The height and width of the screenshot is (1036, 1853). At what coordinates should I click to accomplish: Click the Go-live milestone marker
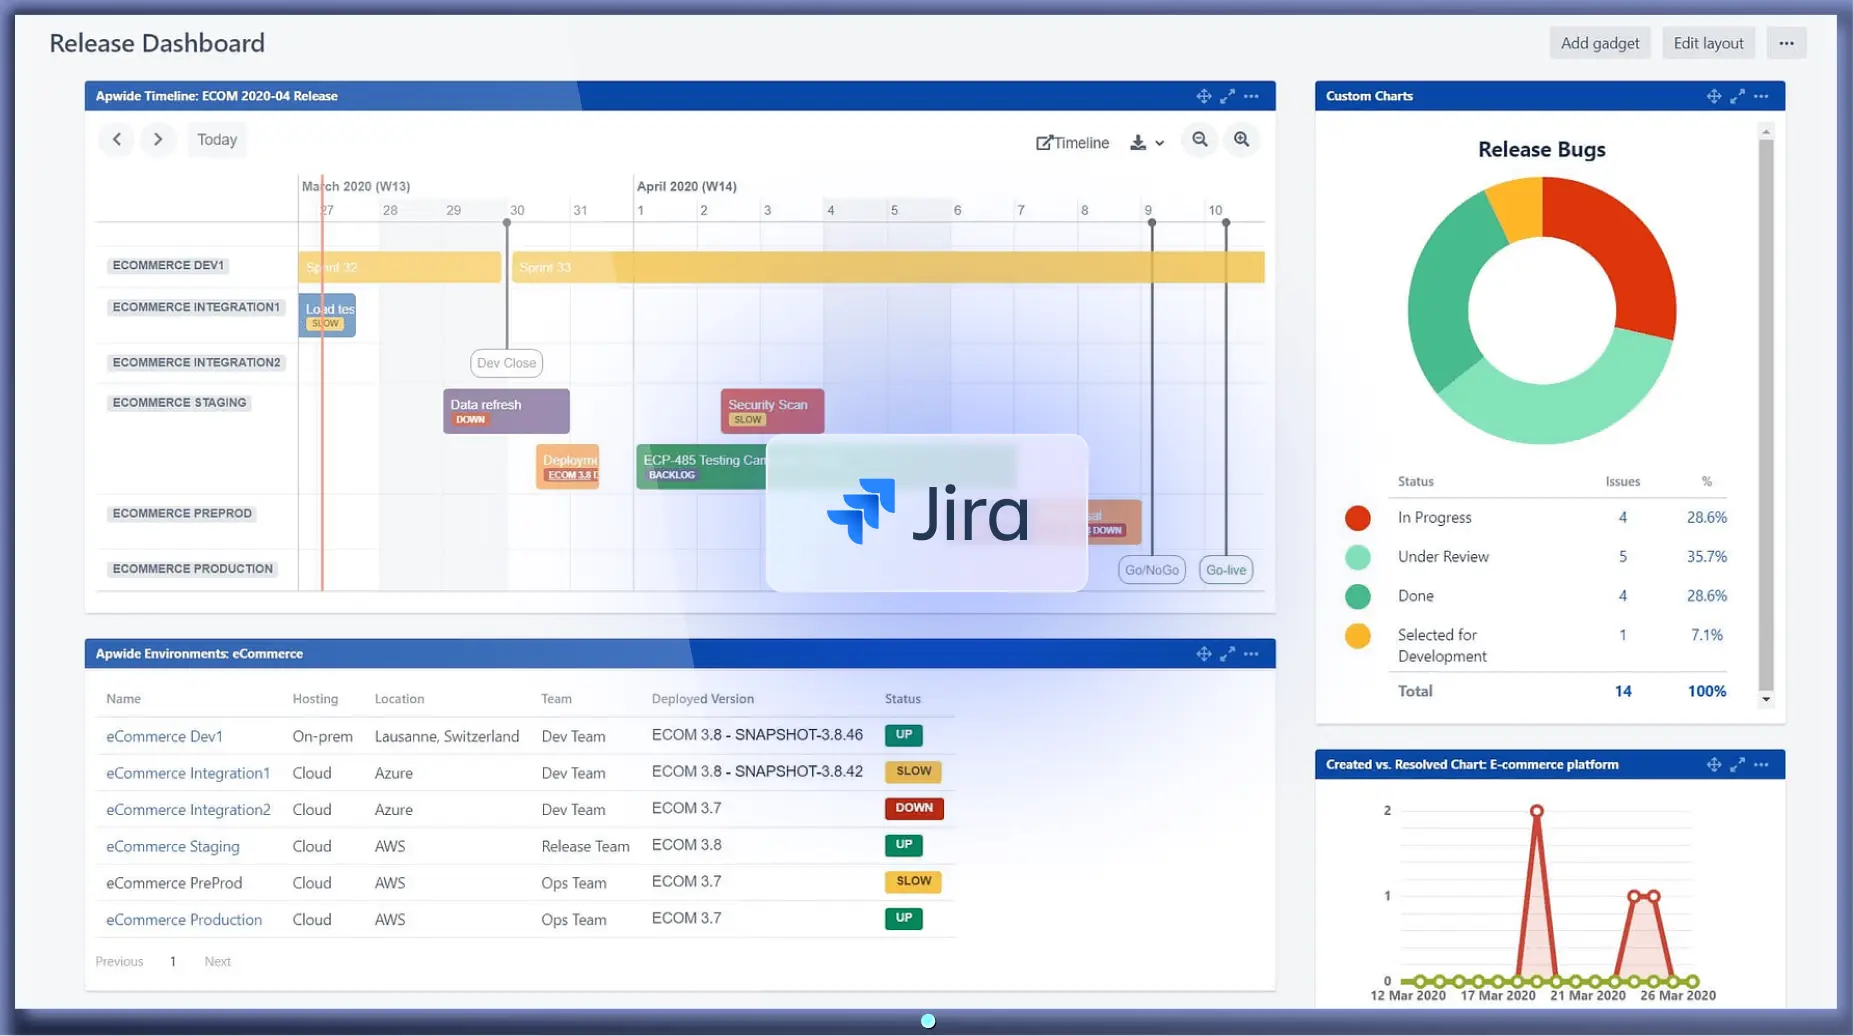click(x=1226, y=570)
